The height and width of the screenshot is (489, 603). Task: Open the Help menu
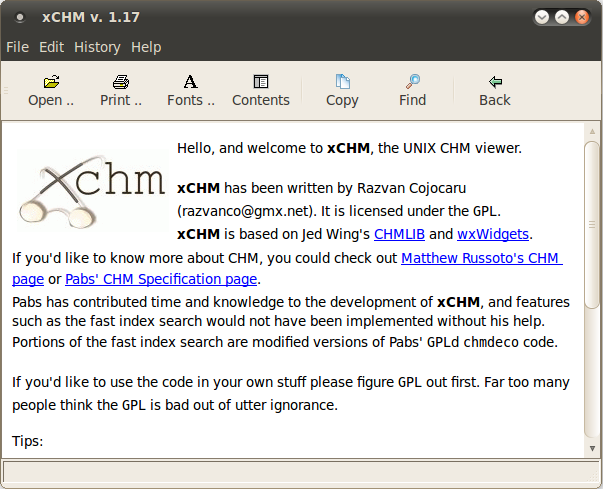click(146, 47)
